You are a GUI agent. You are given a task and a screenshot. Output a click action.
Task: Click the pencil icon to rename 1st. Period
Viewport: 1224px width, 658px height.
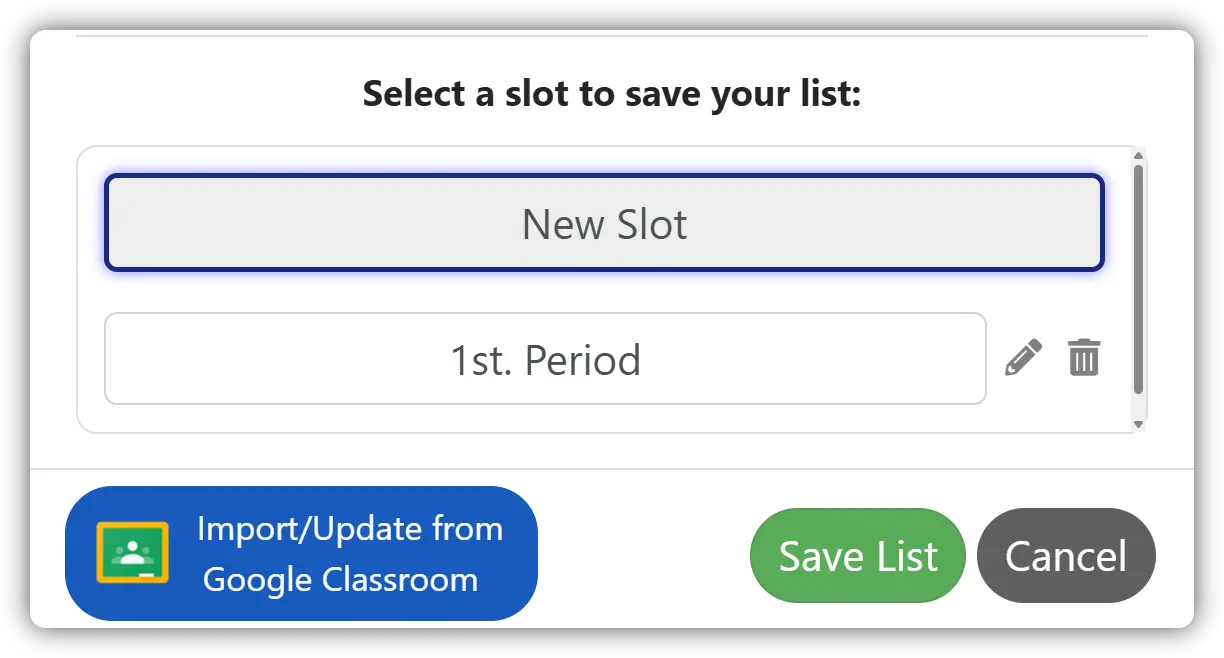(x=1023, y=357)
